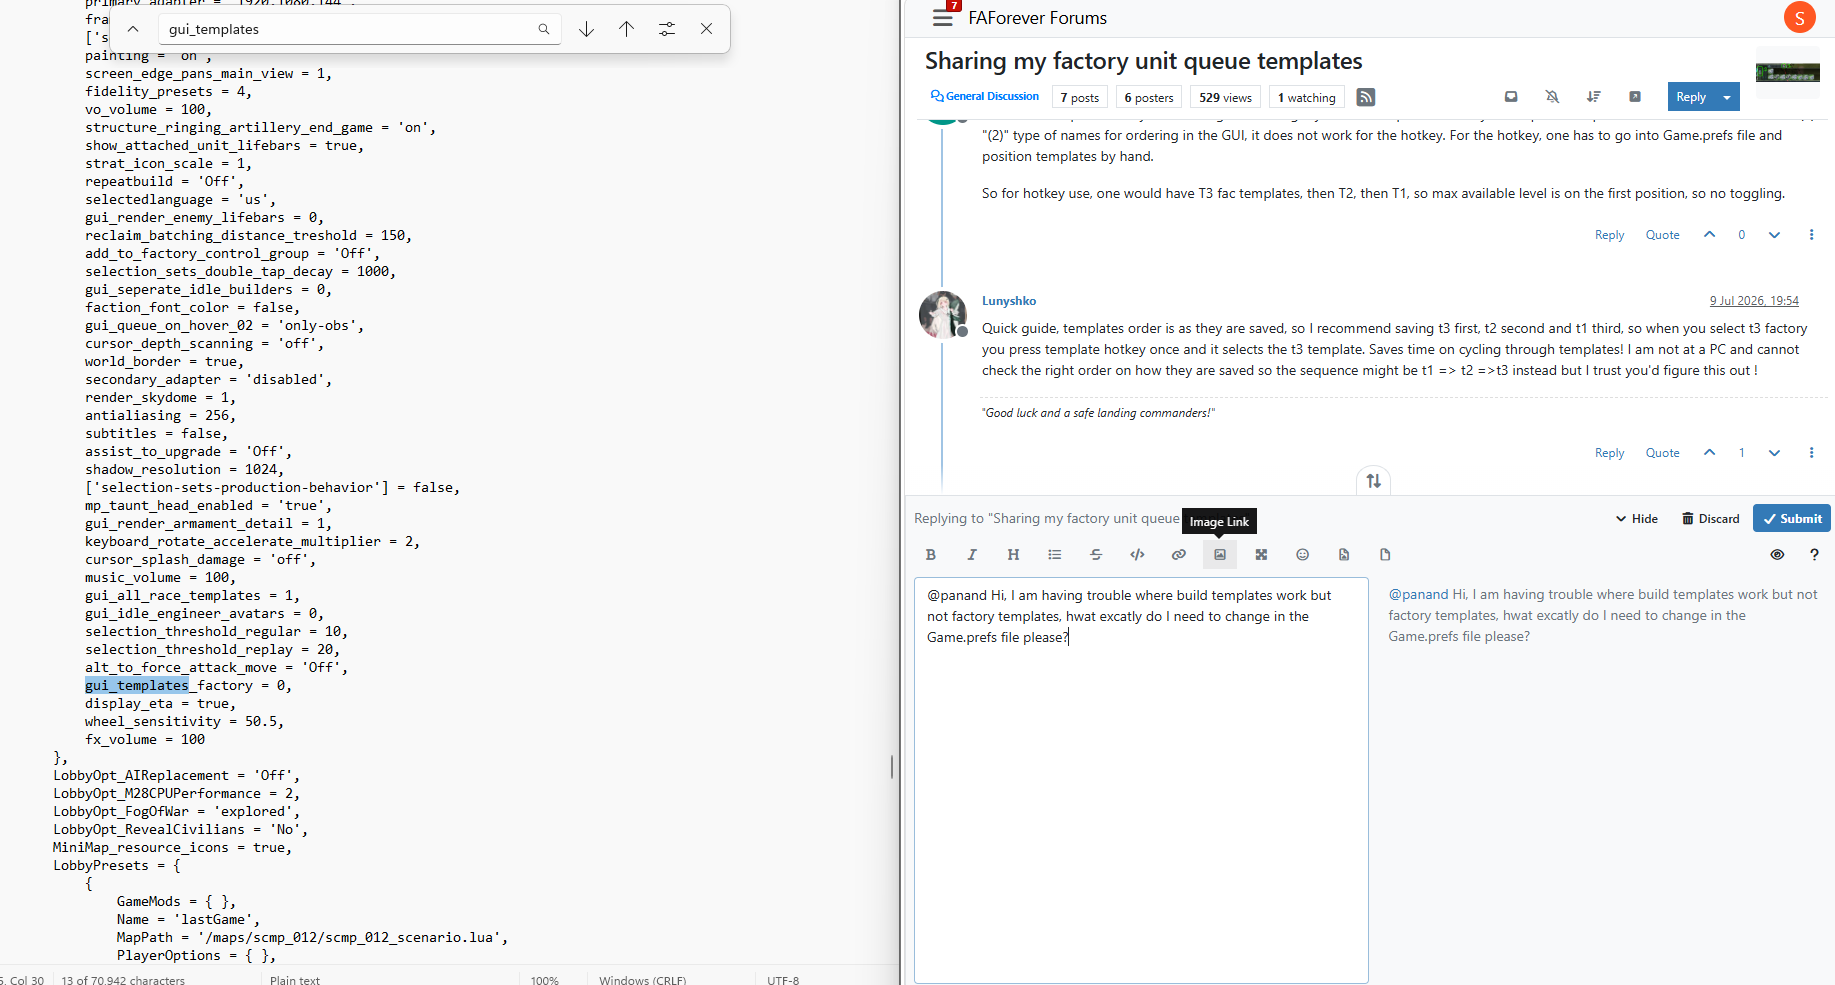Screen dimensions: 1835x985
Task: Open the search options in find bar
Action: (667, 29)
